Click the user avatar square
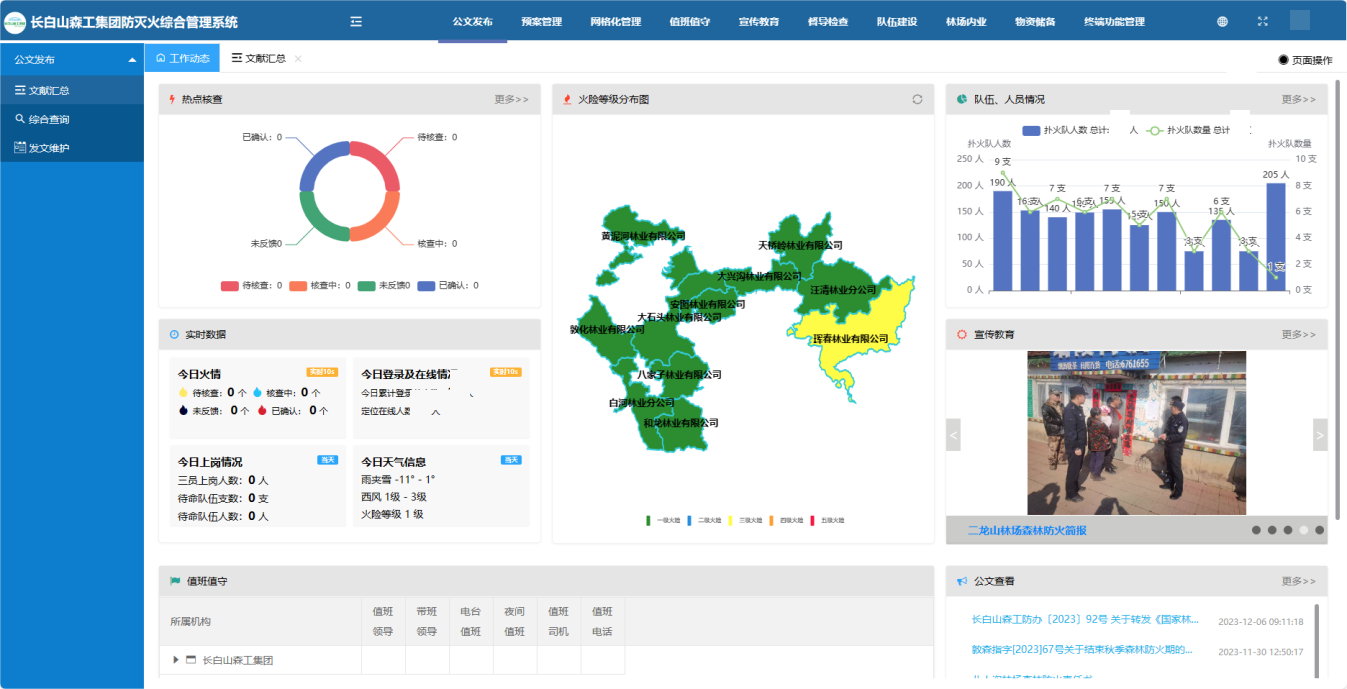1347x689 pixels. (x=1299, y=20)
